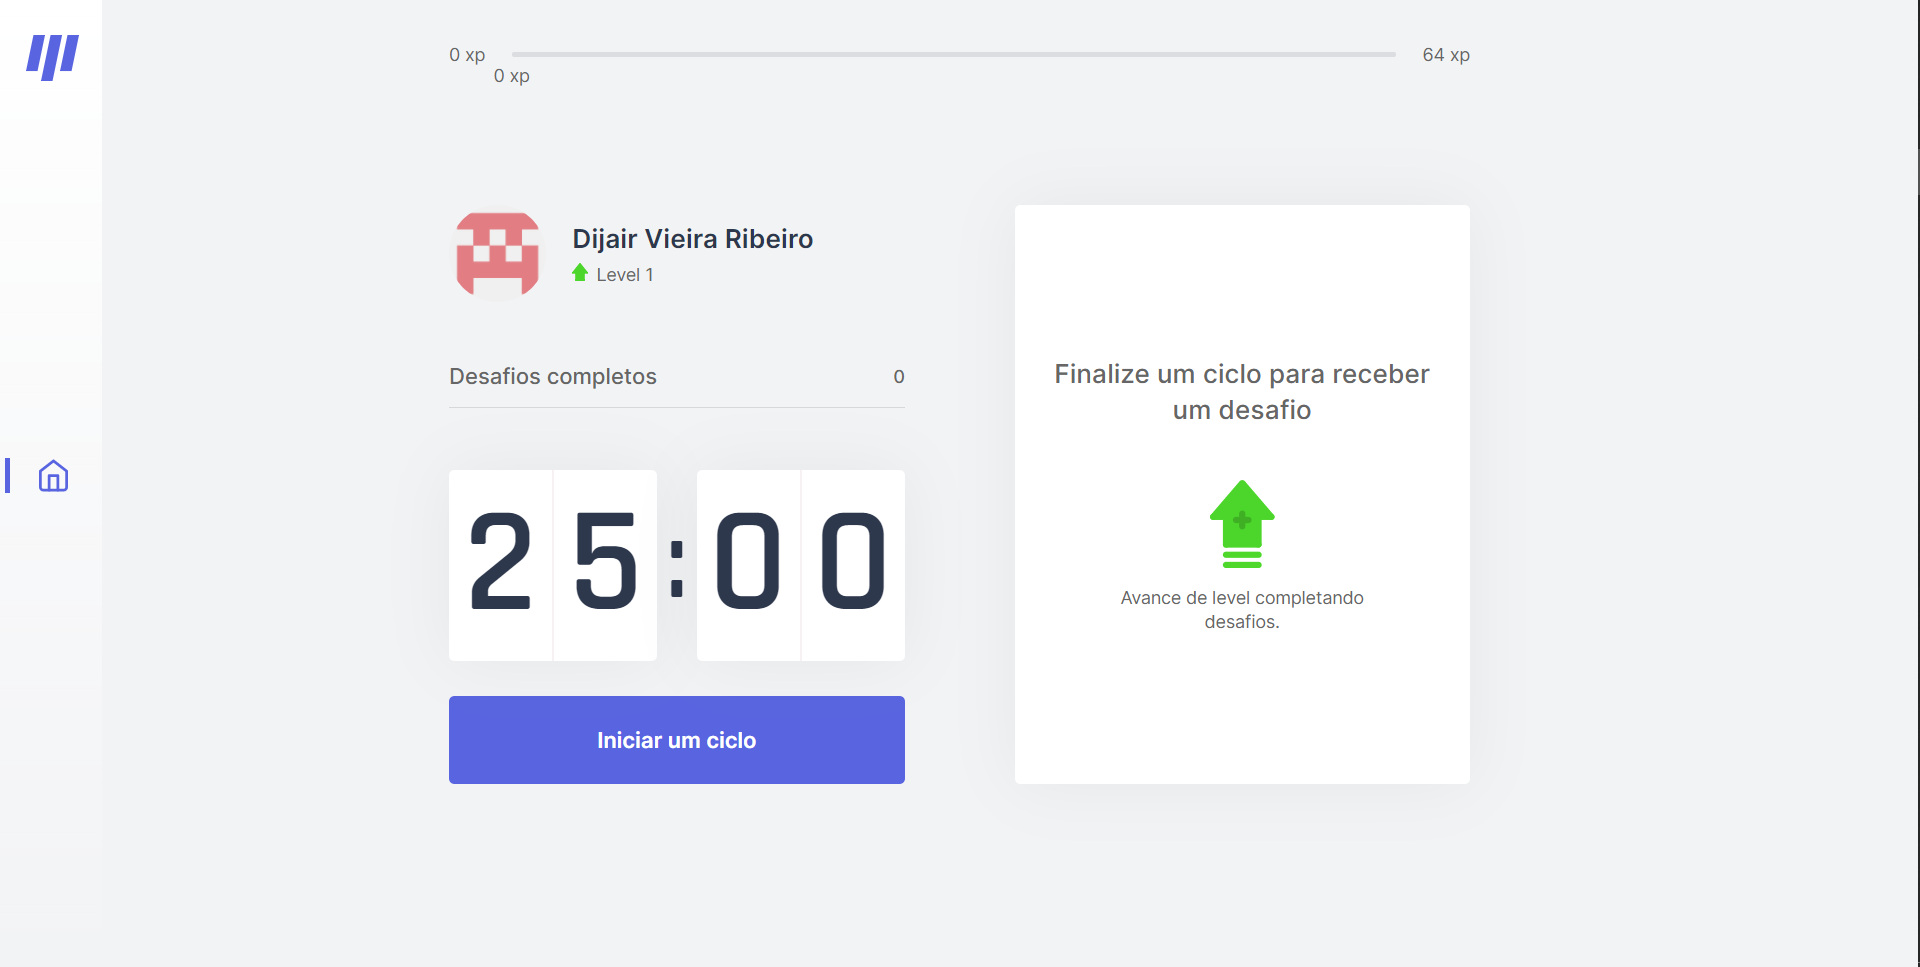
Task: Click the current 0 xp indicator under bar
Action: click(511, 76)
